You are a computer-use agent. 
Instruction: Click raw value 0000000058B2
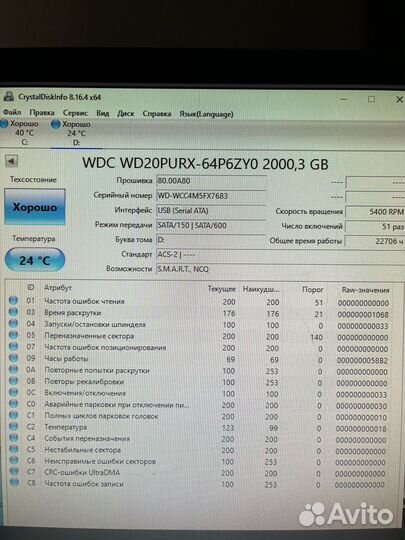tap(362, 361)
